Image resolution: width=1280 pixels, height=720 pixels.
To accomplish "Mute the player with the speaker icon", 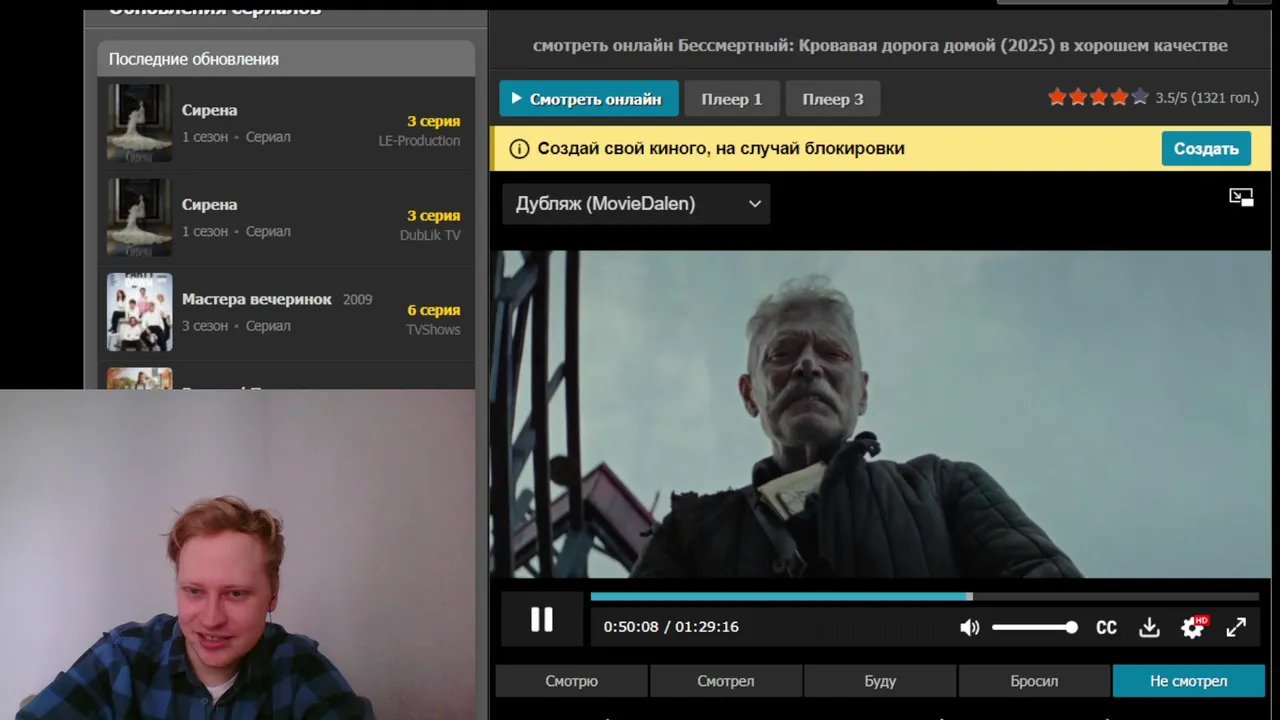I will click(x=969, y=627).
